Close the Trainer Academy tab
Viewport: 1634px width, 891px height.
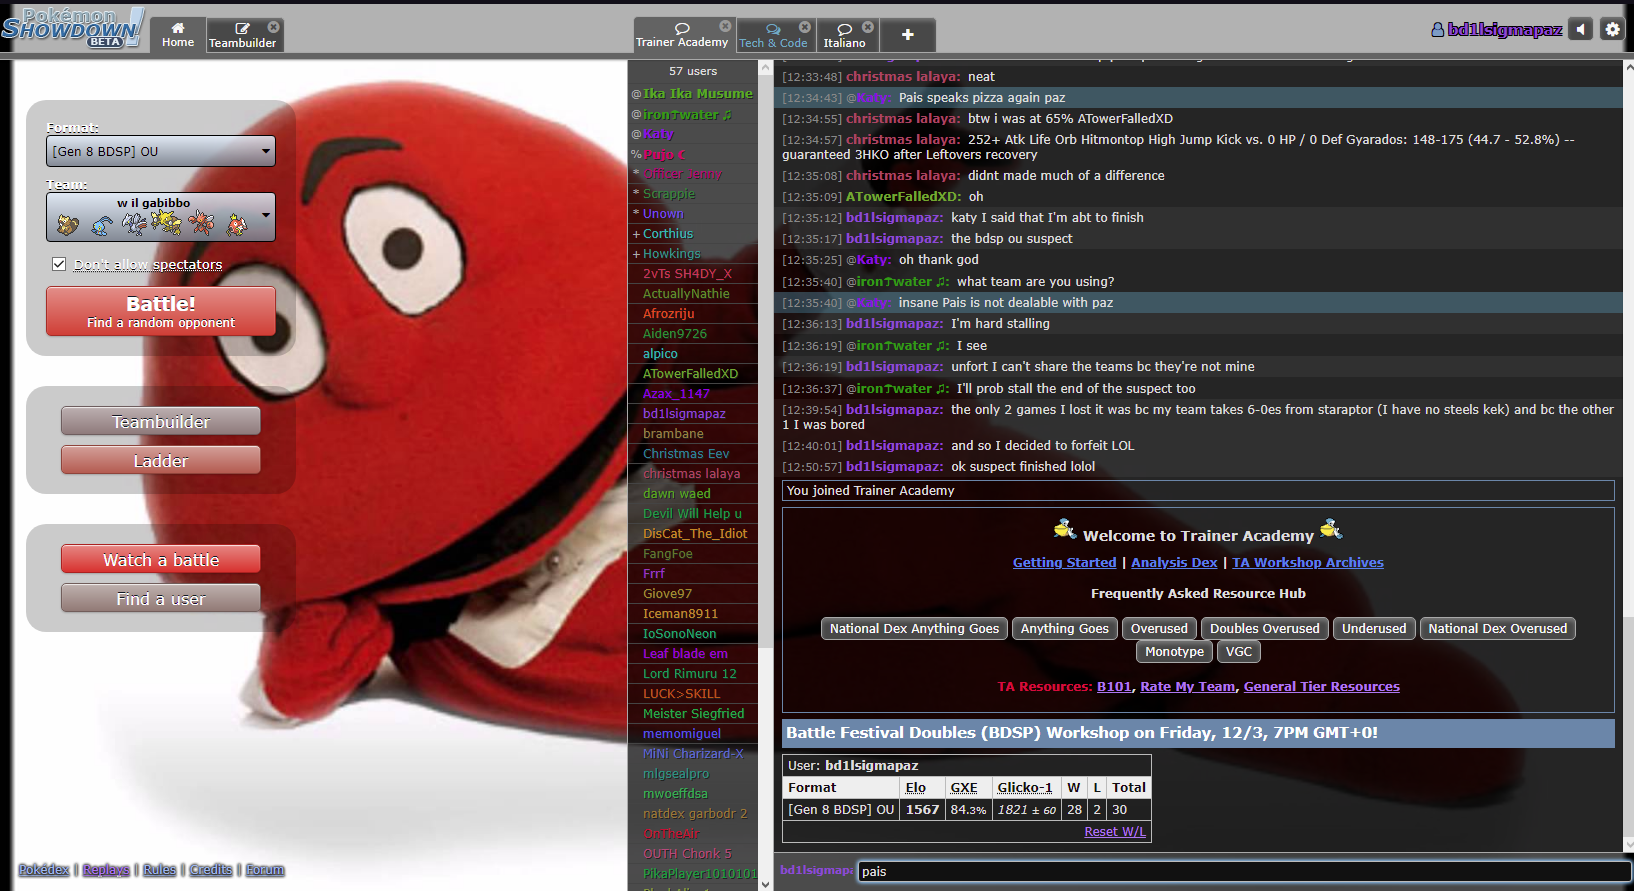click(x=726, y=26)
